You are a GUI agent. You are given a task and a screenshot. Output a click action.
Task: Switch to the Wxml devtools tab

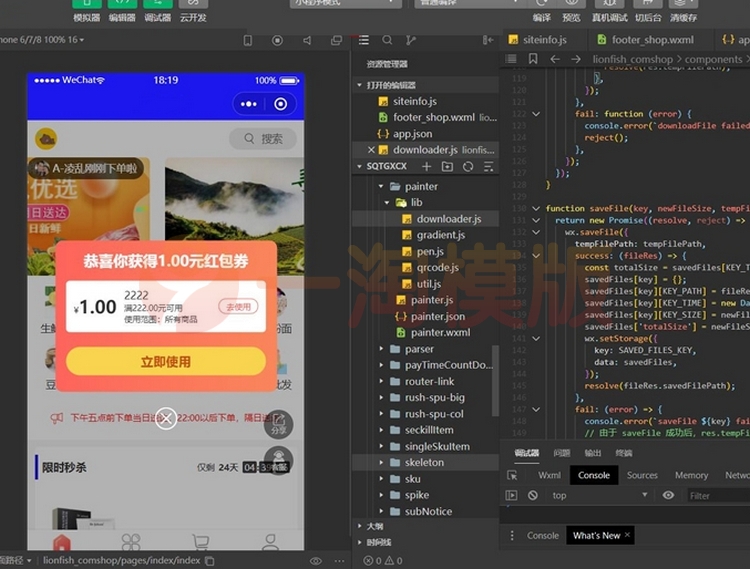[549, 475]
